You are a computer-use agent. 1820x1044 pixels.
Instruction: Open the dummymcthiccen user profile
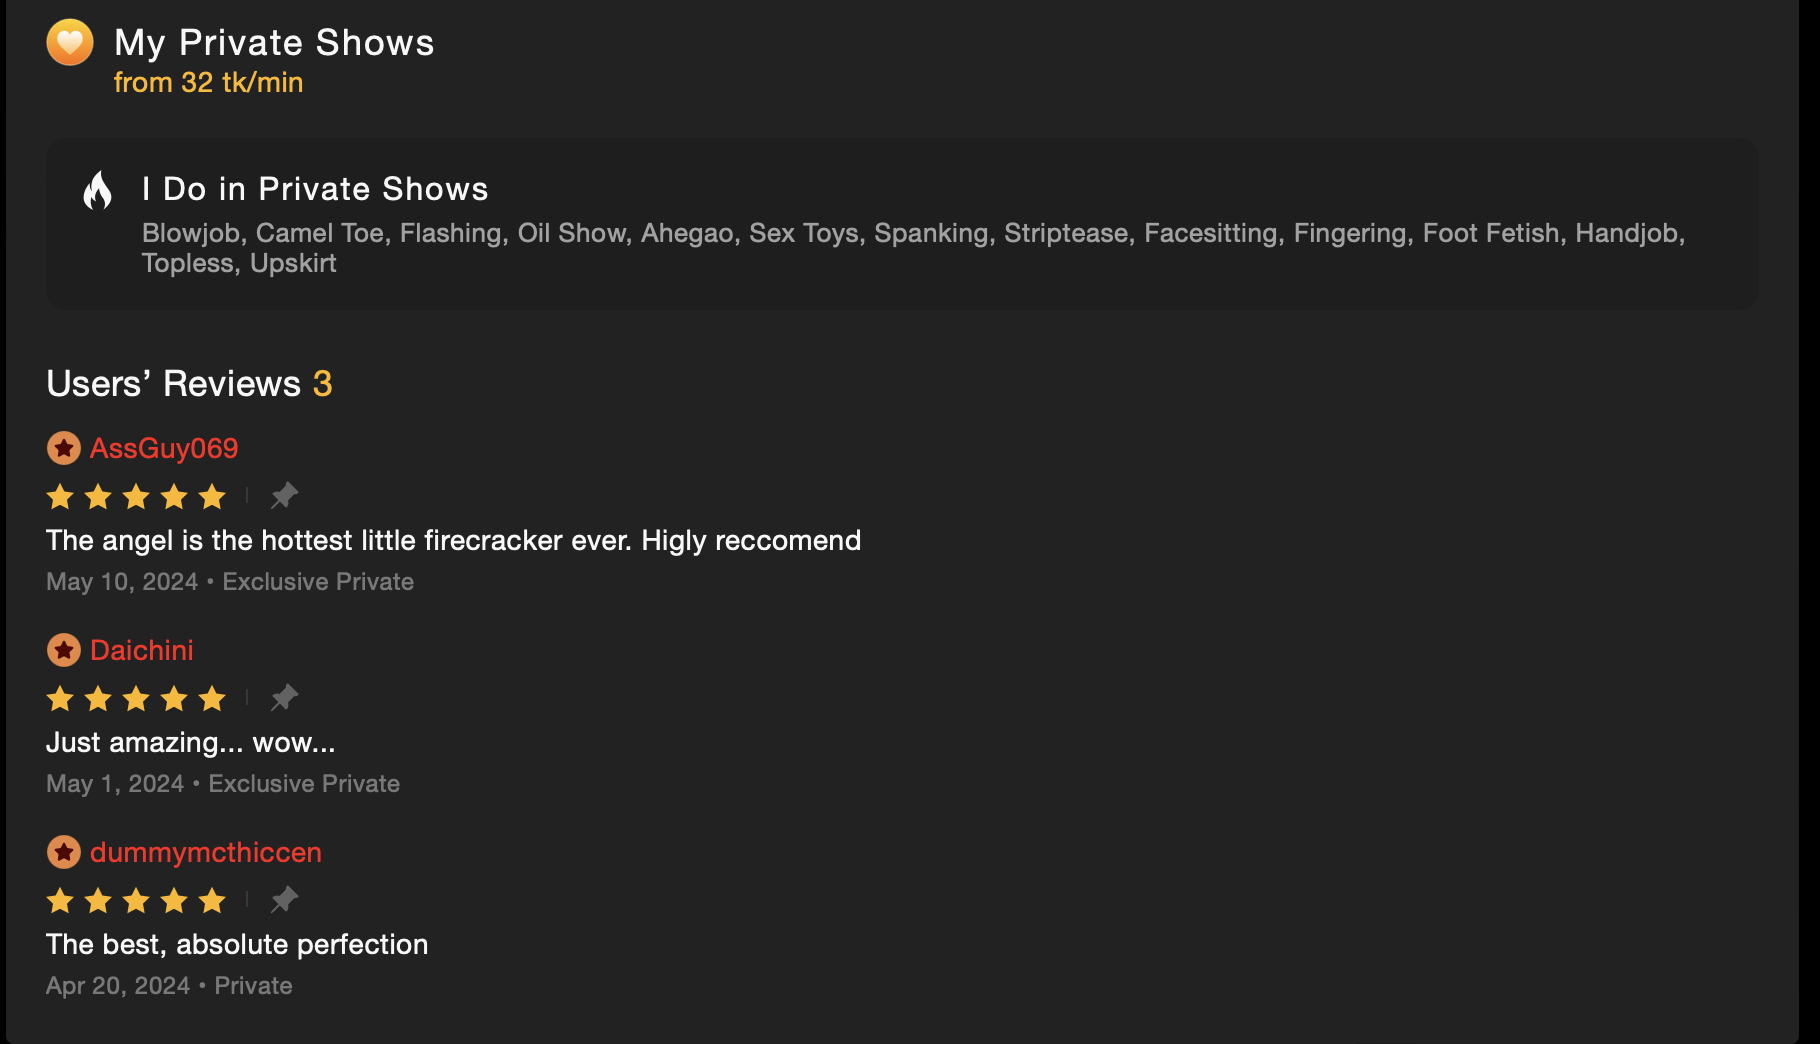(x=206, y=853)
